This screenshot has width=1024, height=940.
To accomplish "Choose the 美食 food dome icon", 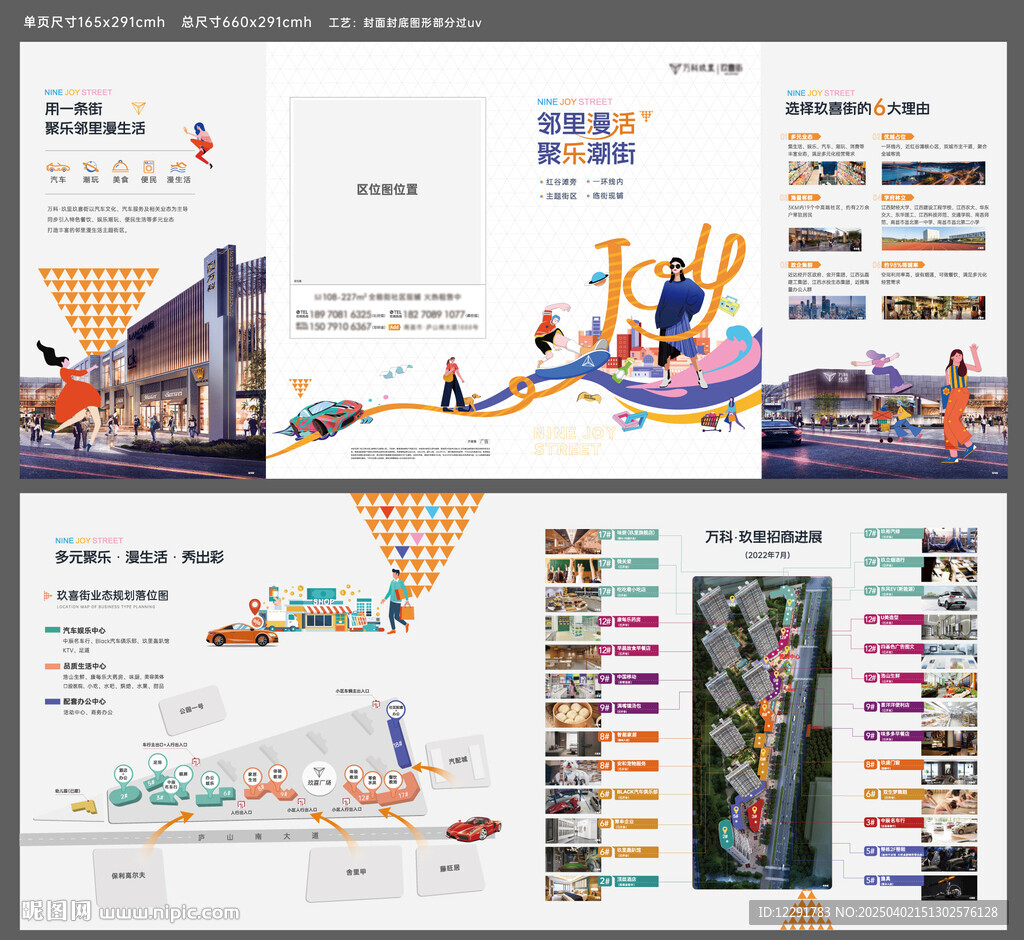I will (x=120, y=167).
